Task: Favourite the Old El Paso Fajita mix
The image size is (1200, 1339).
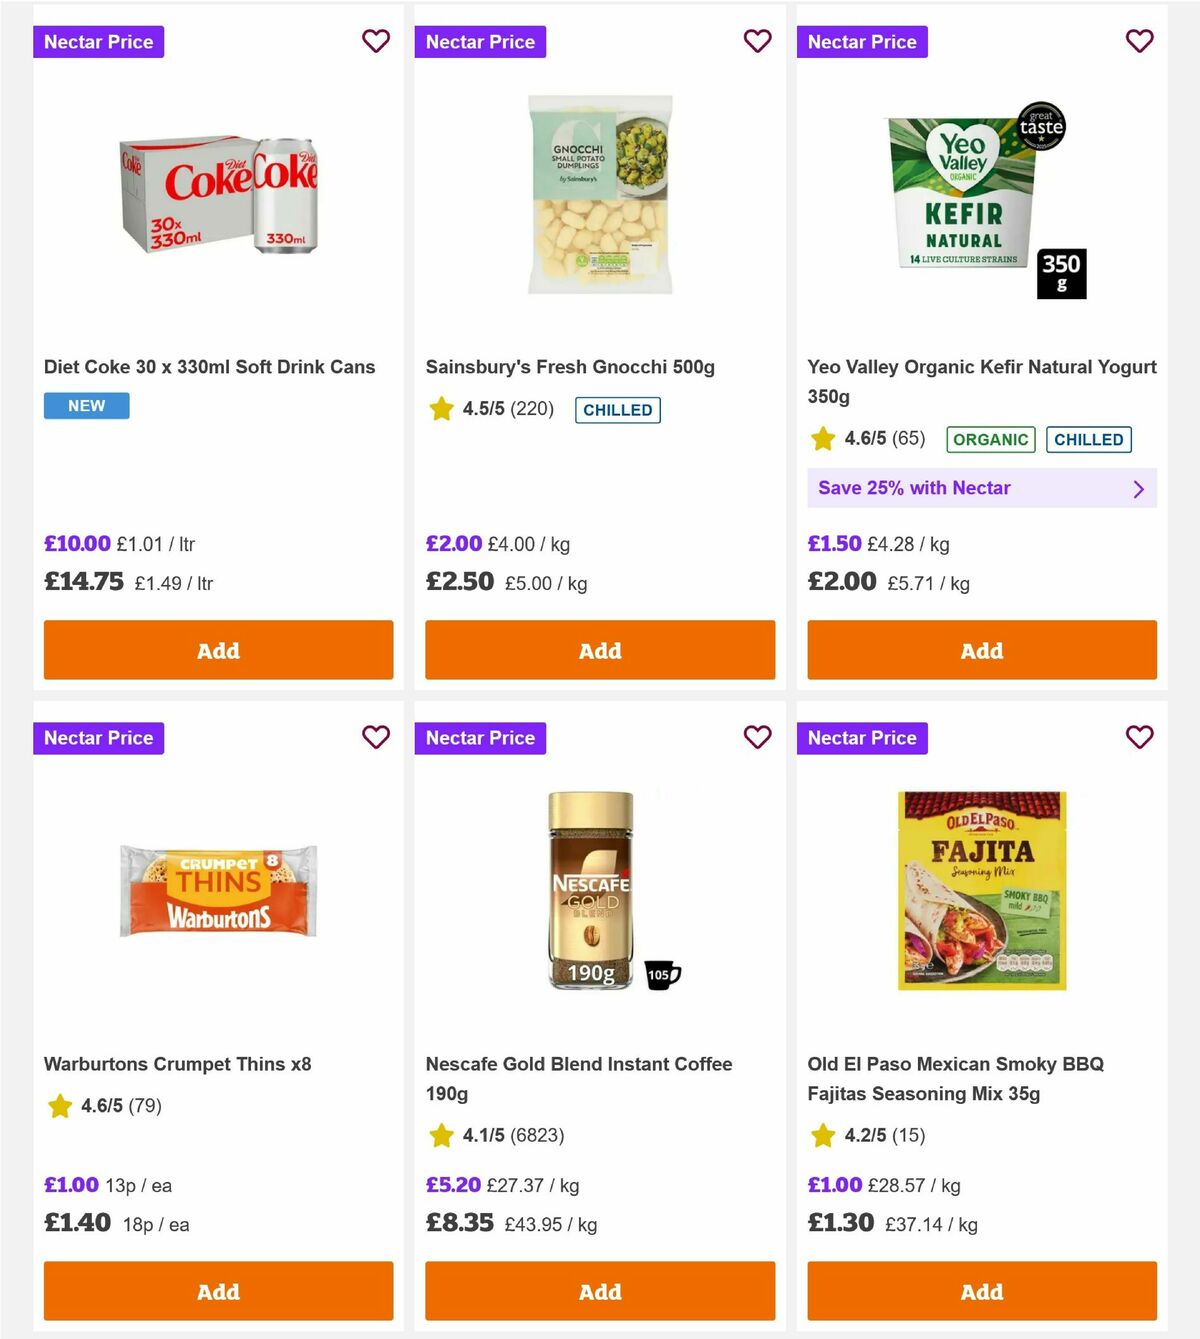Action: click(1139, 737)
